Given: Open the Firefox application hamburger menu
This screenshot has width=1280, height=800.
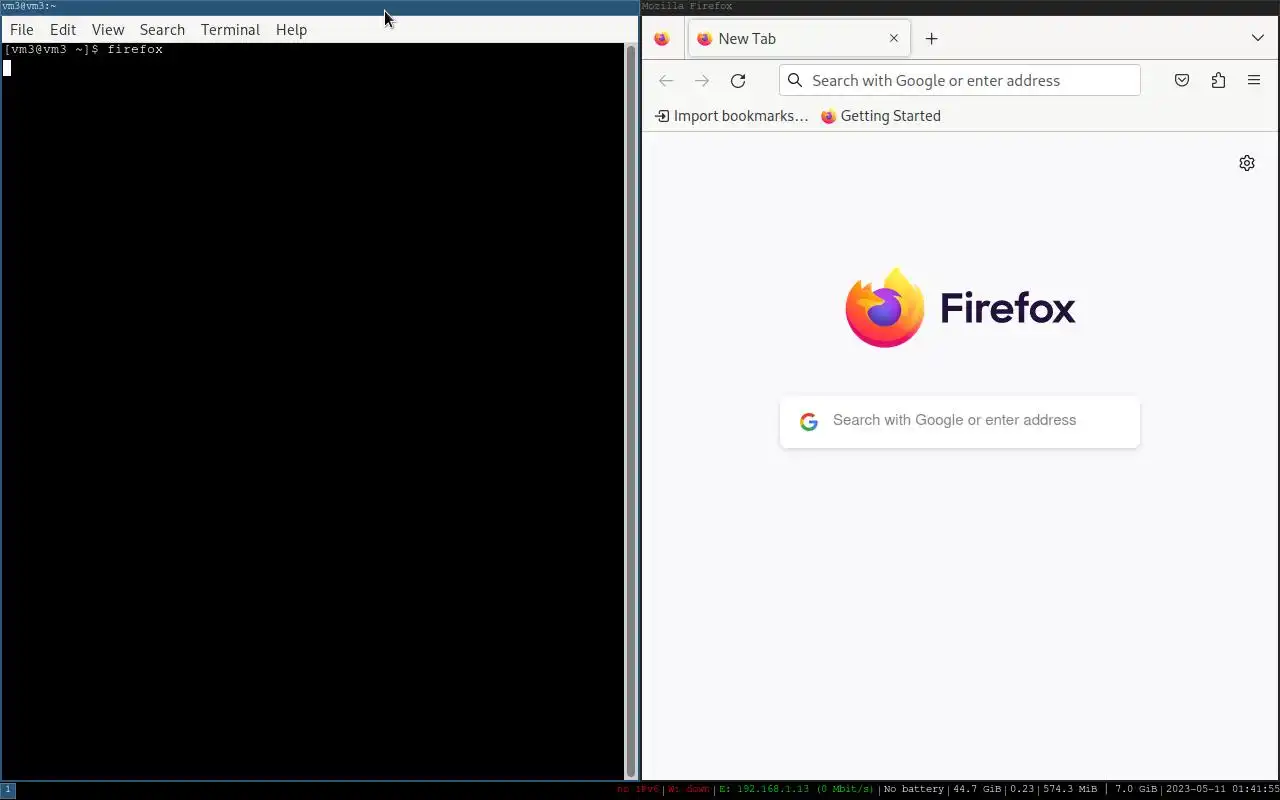Looking at the screenshot, I should point(1254,81).
